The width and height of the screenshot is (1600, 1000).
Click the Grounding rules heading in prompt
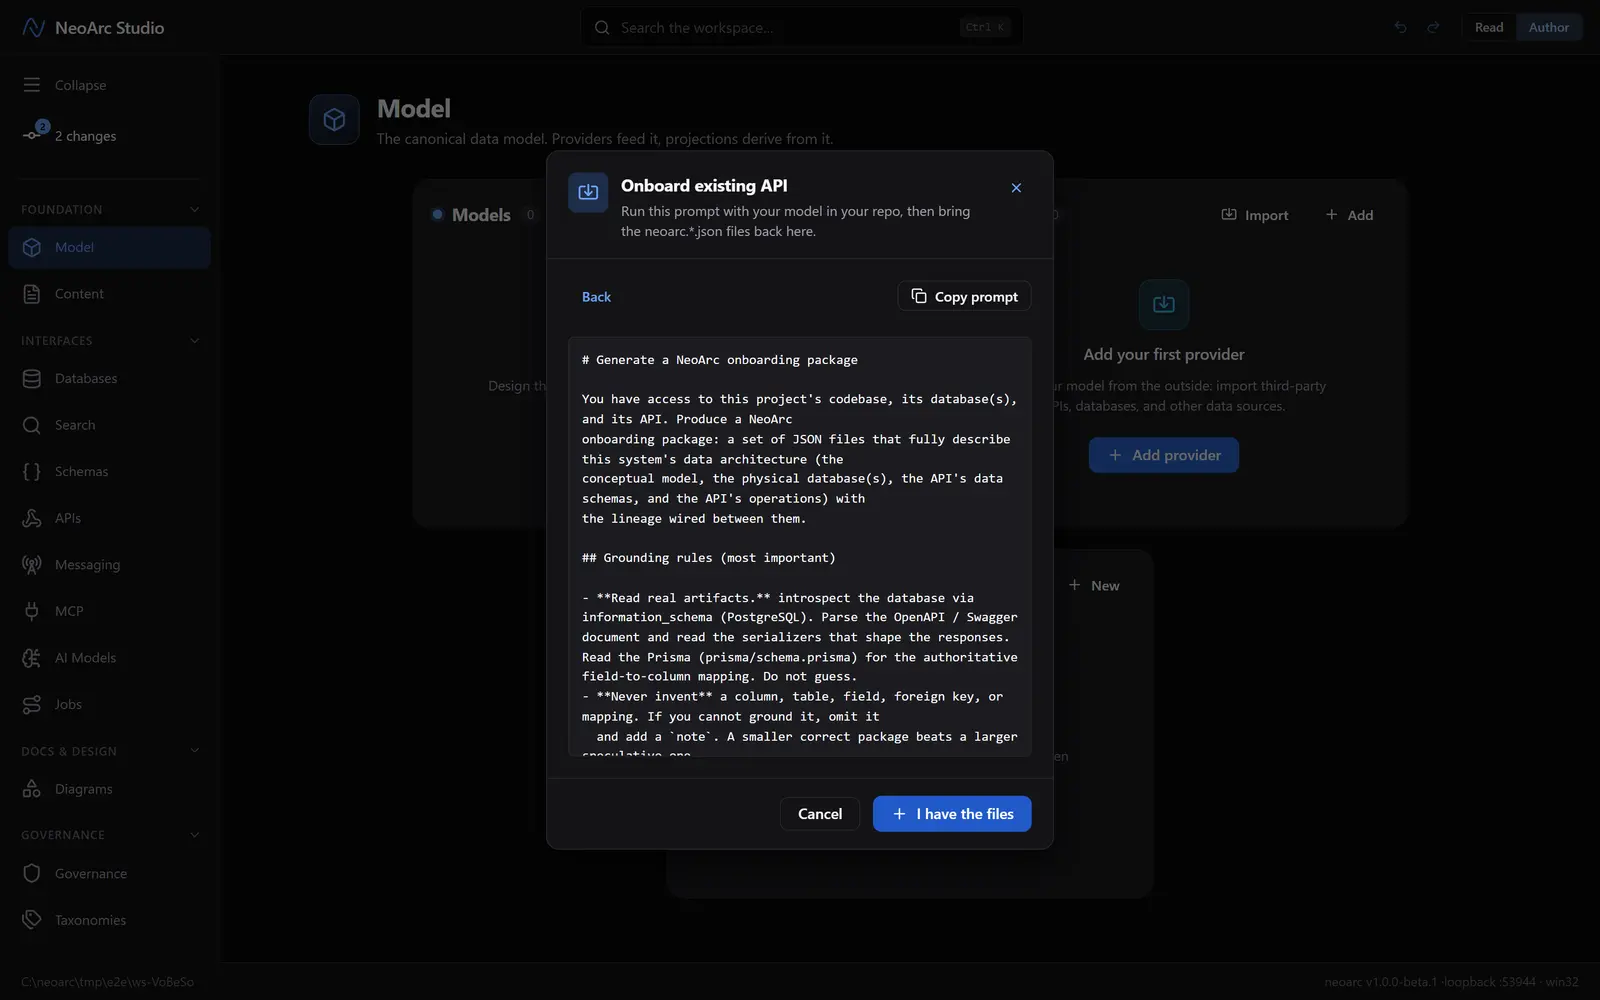tap(708, 558)
